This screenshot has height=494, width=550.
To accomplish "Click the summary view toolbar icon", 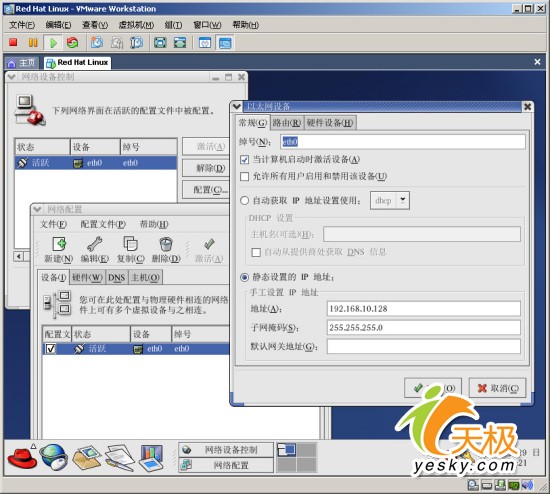I will click(x=205, y=42).
